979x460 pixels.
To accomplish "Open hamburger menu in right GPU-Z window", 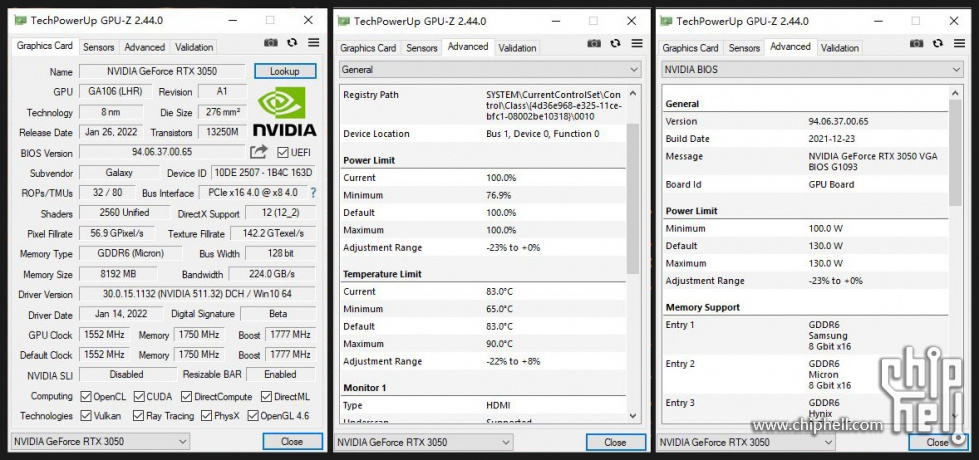I will pos(960,43).
